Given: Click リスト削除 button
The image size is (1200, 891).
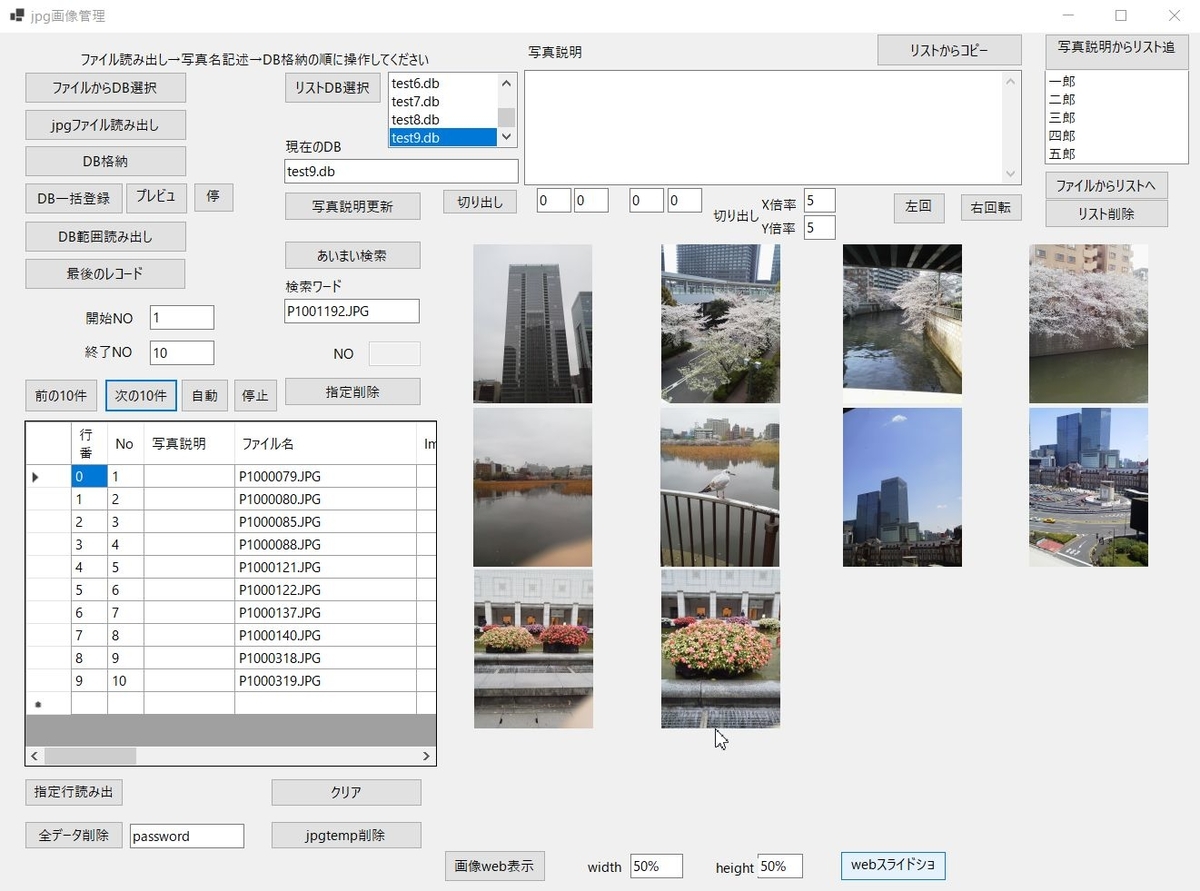Looking at the screenshot, I should tap(1106, 213).
